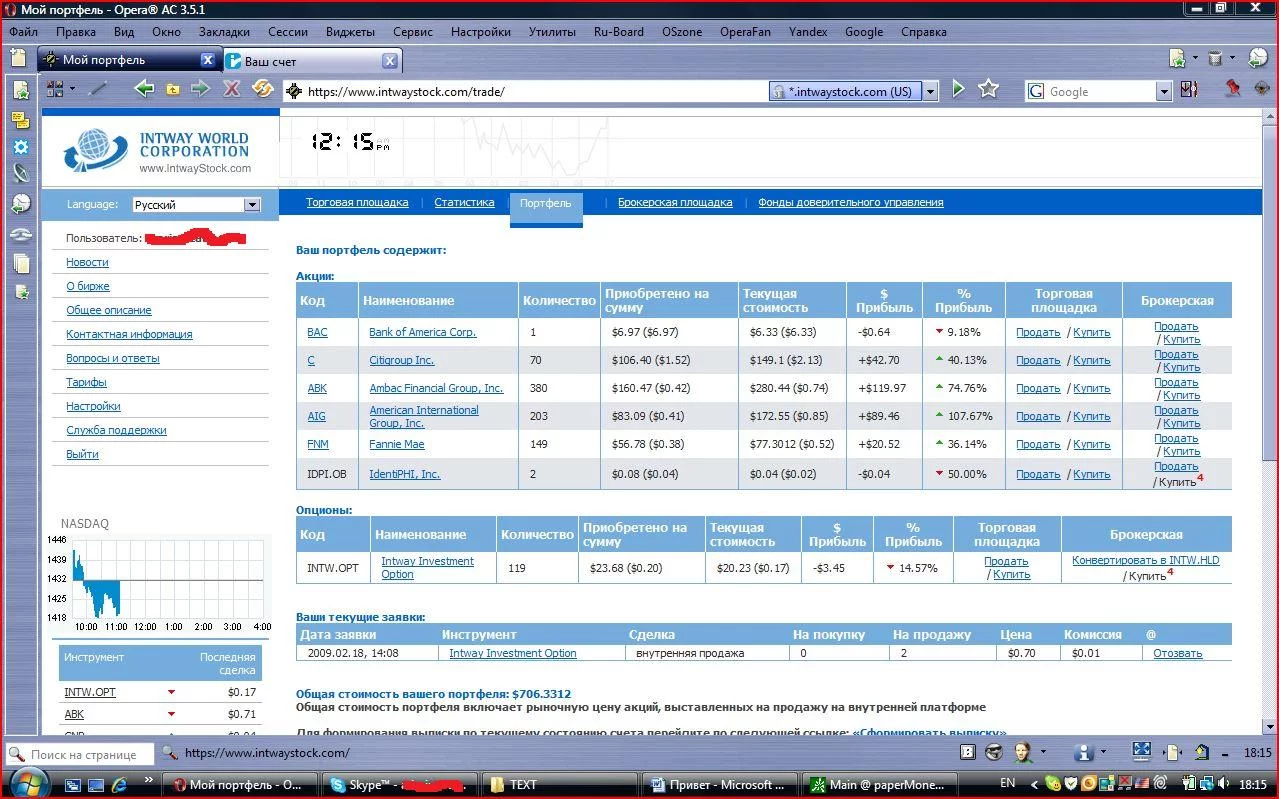1279x799 pixels.
Task: Click the bookmark star icon
Action: click(989, 90)
